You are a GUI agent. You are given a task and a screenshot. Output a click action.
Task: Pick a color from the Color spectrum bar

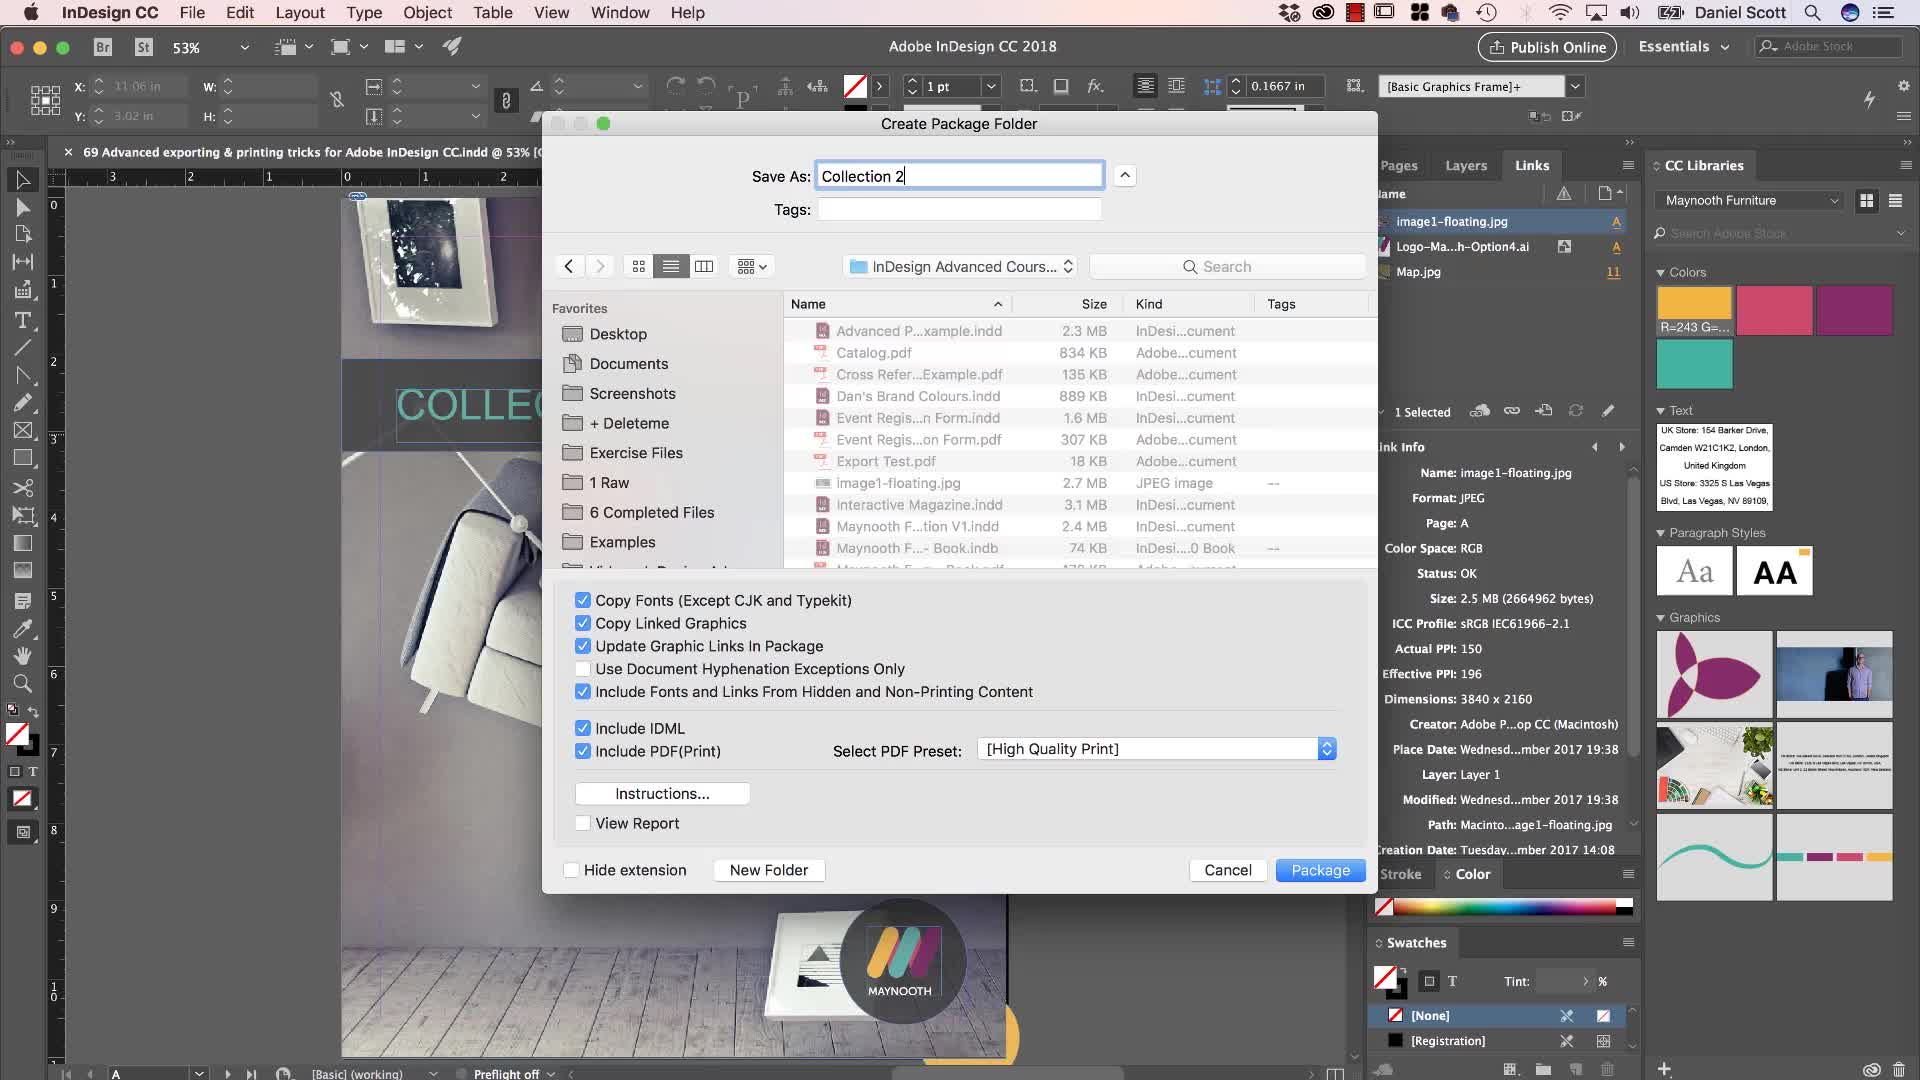[1504, 907]
